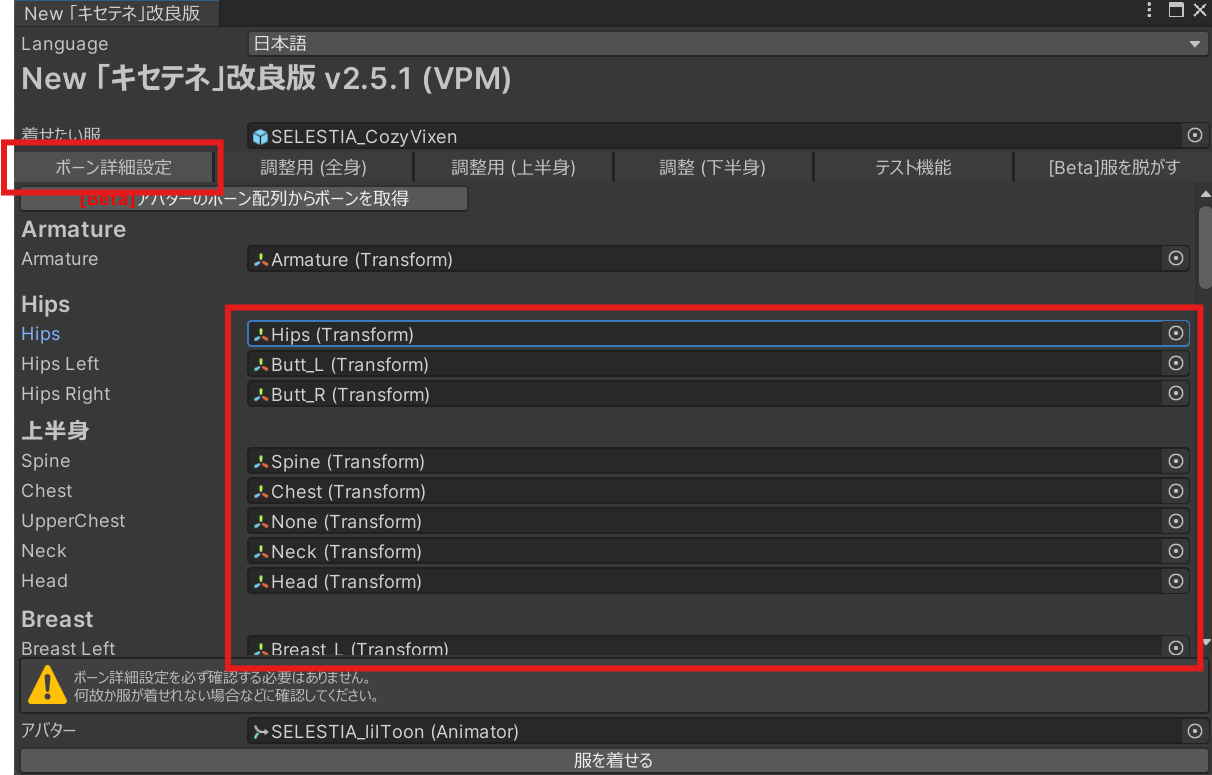Click the Hips Right label
This screenshot has height=775, width=1212.
(x=66, y=394)
